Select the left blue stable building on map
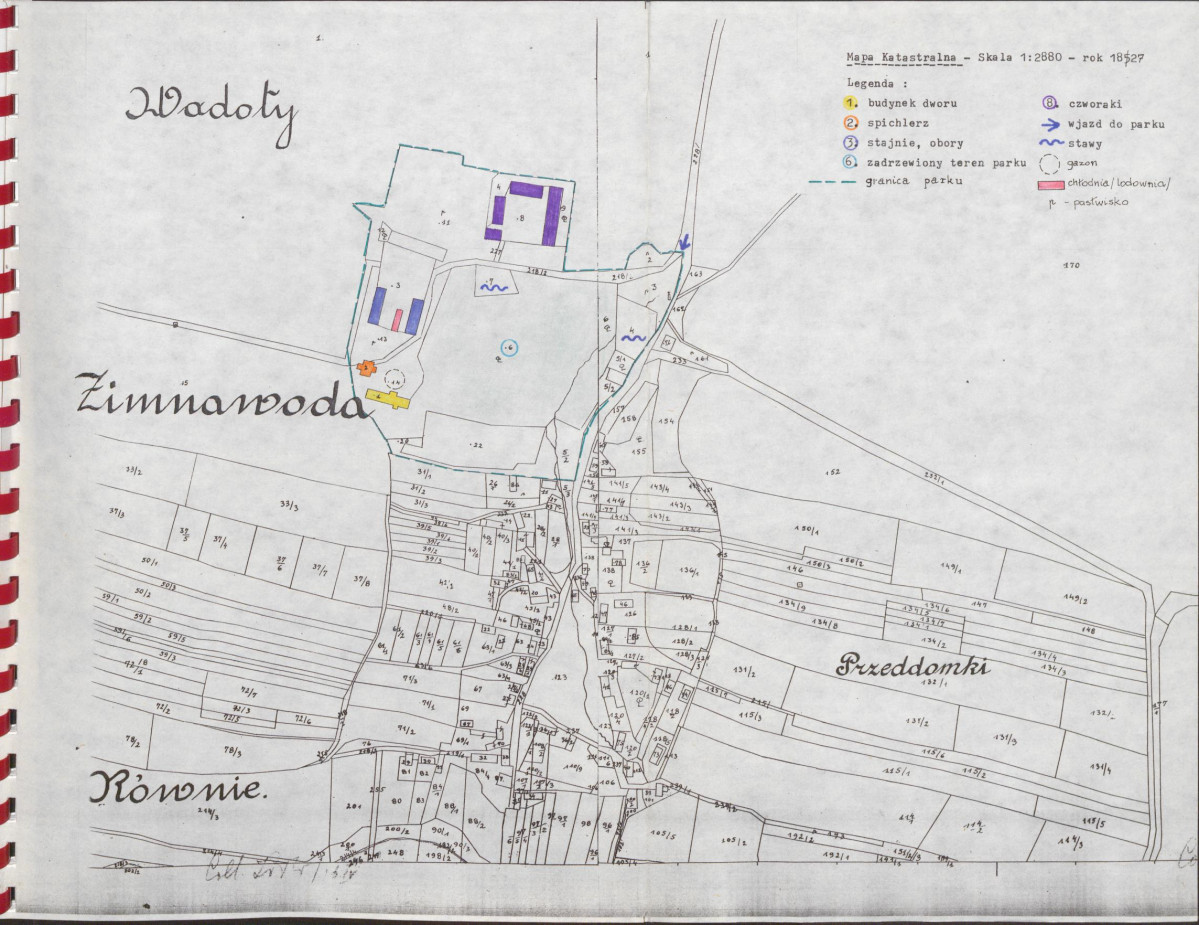This screenshot has width=1199, height=925. point(379,307)
